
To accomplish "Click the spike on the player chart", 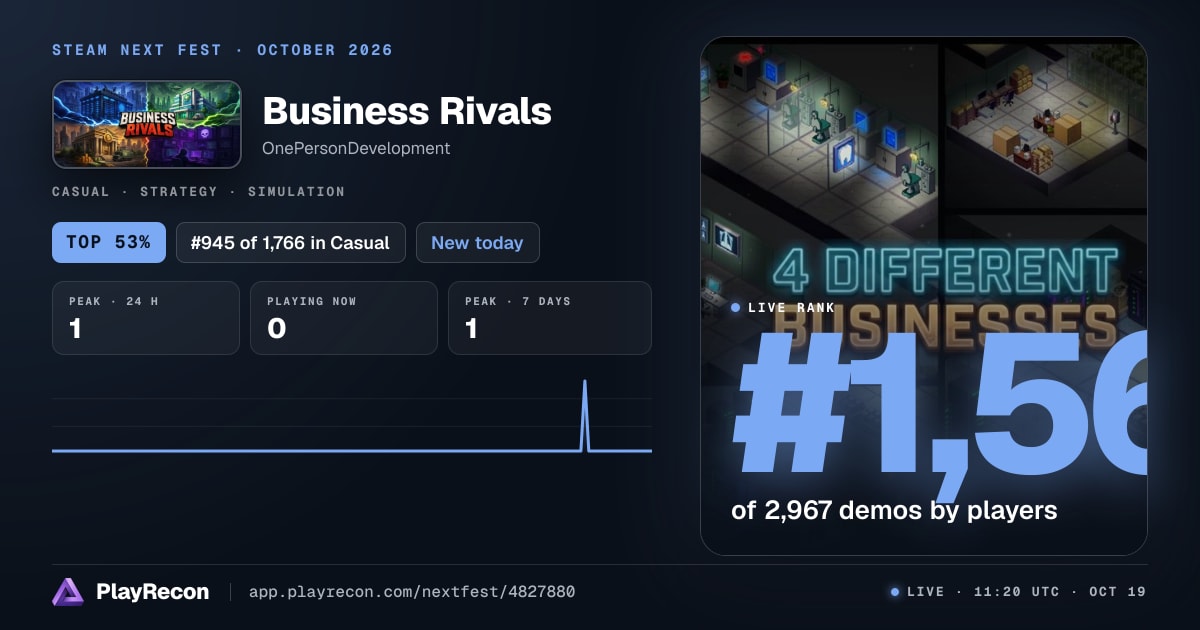I will (585, 415).
